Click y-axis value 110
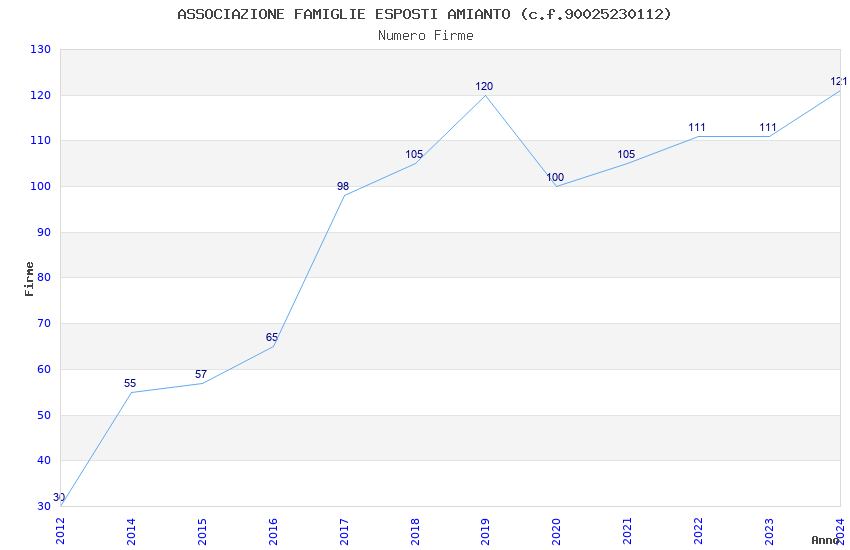The height and width of the screenshot is (550, 850). [41, 140]
